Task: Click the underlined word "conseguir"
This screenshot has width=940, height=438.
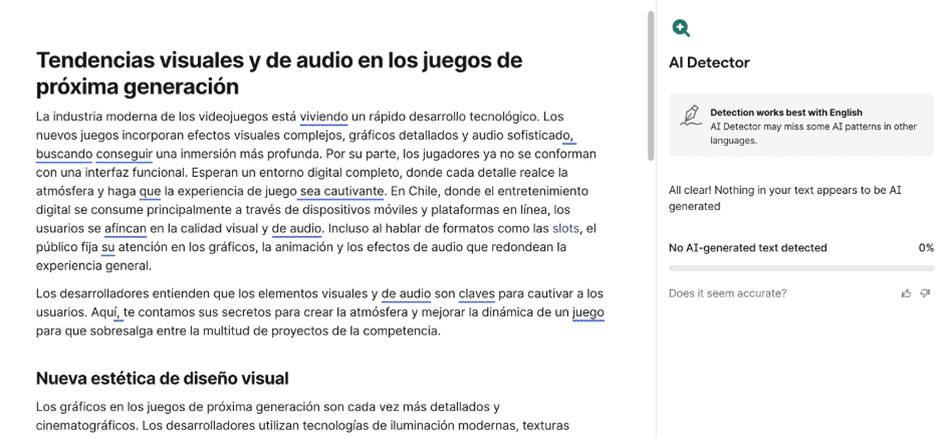Action: (x=124, y=154)
